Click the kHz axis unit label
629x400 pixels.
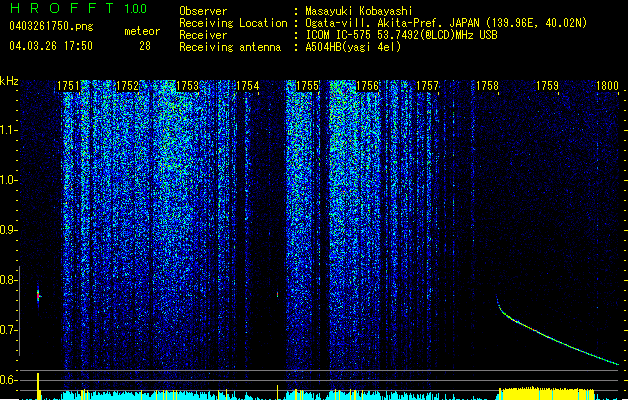[x=9, y=81]
